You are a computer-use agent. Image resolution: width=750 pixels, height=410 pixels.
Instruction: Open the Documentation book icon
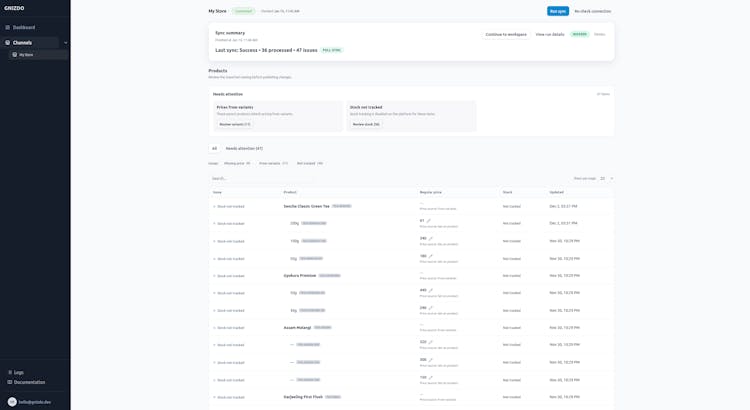10,382
